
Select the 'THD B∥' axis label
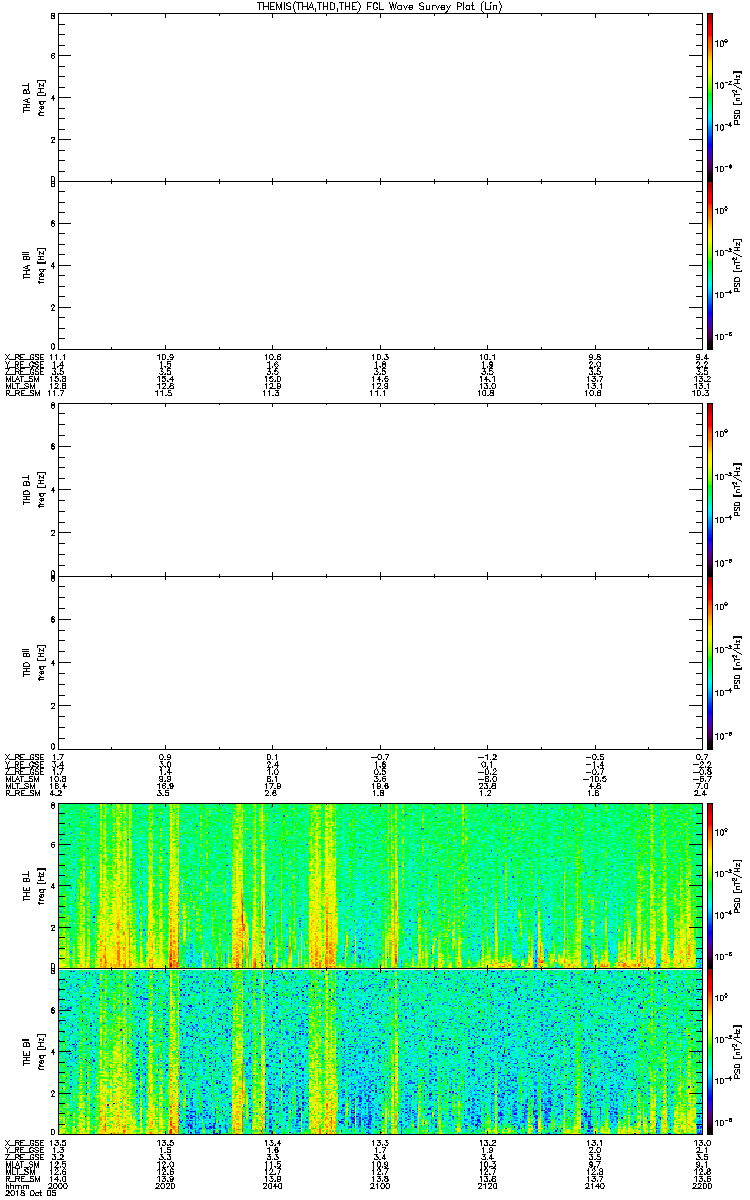coord(26,661)
